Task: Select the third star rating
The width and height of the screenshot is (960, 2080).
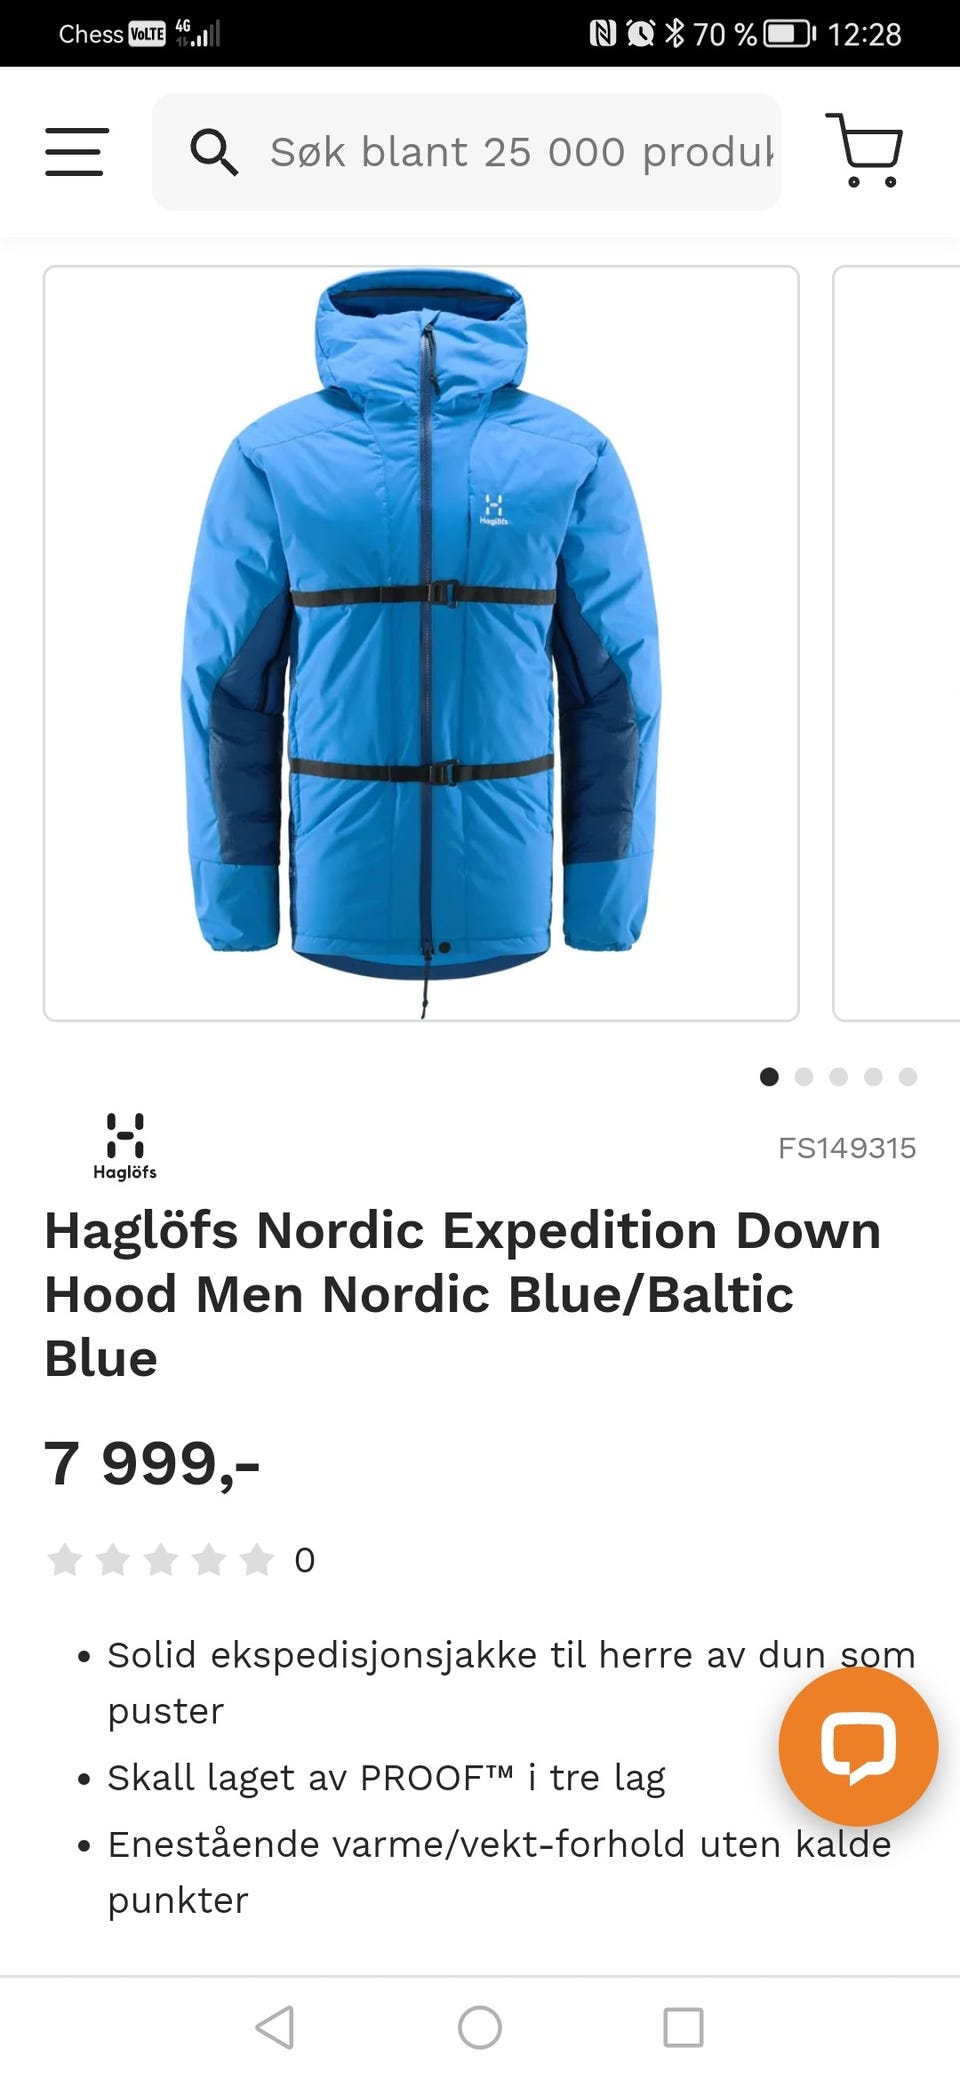Action: pyautogui.click(x=161, y=1559)
